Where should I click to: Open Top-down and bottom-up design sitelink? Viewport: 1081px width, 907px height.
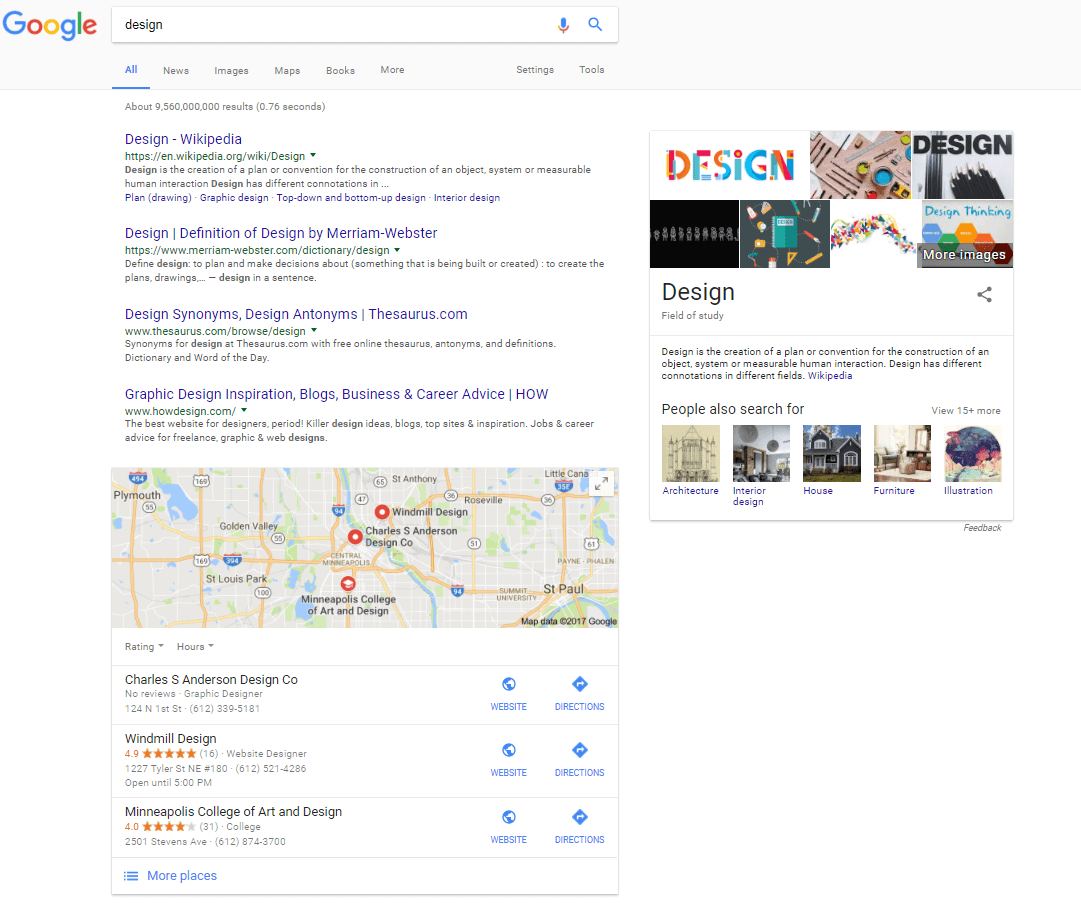[x=351, y=198]
